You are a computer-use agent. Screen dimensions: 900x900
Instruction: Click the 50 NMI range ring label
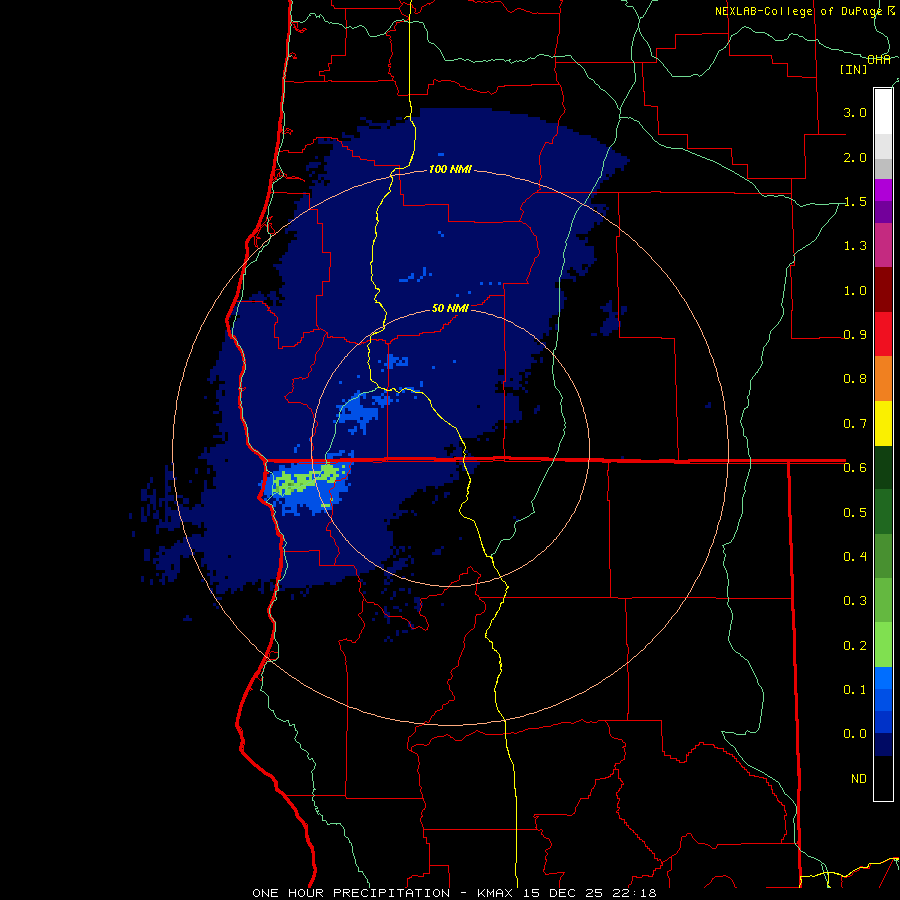point(450,308)
